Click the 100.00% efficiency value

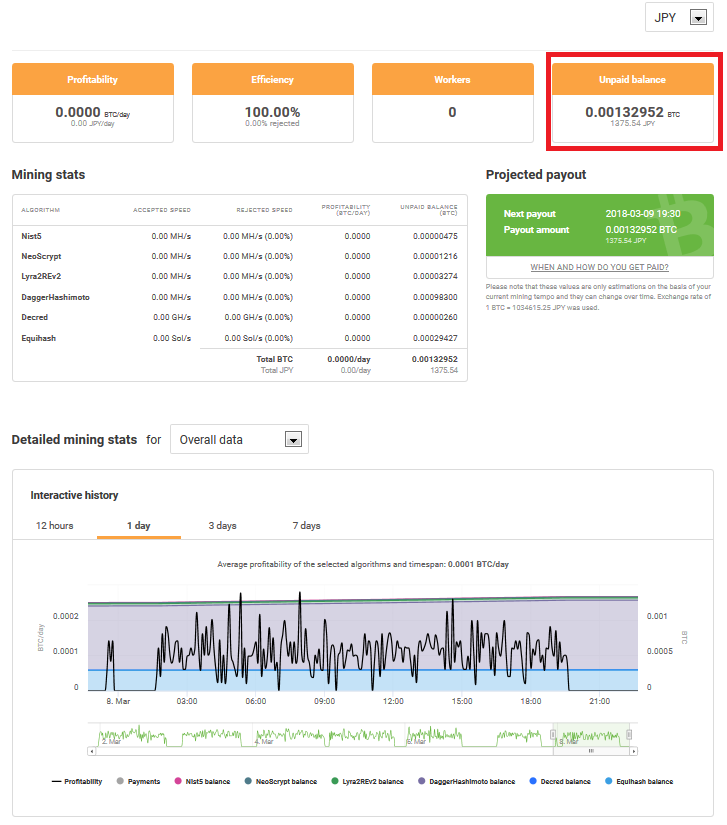(272, 112)
